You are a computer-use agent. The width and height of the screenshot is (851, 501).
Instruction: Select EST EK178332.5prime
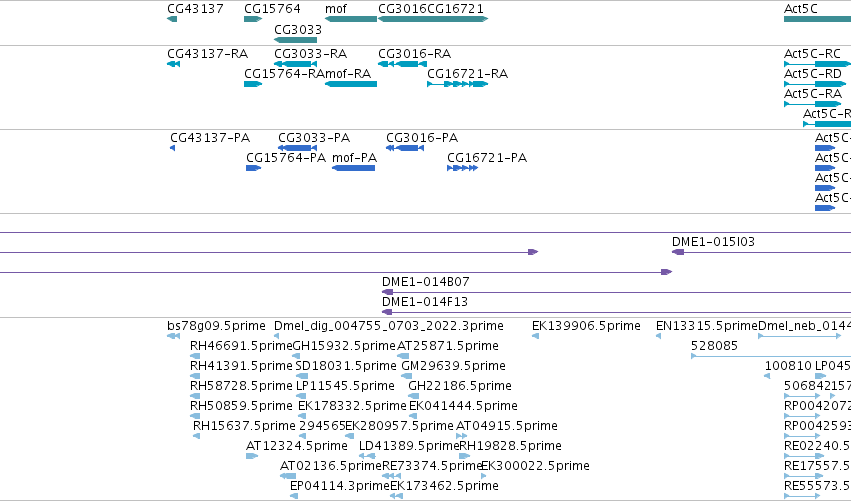302,416
